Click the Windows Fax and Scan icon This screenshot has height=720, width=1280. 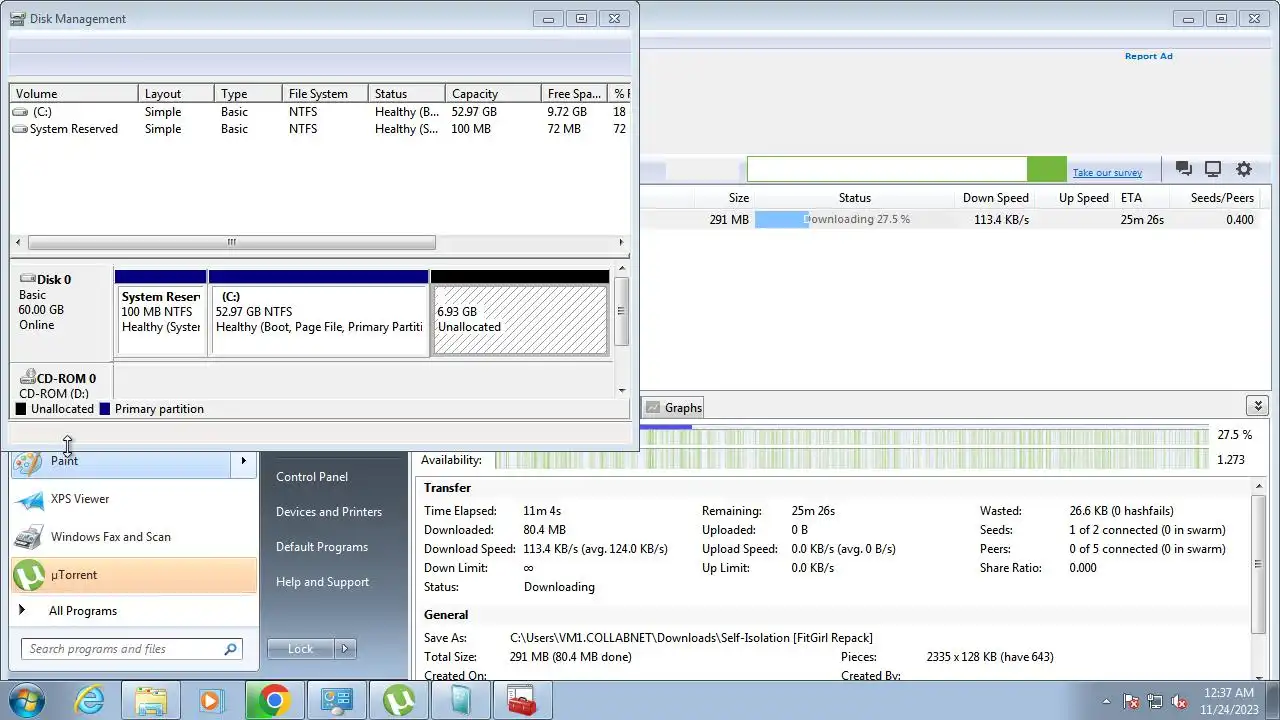[x=29, y=537]
